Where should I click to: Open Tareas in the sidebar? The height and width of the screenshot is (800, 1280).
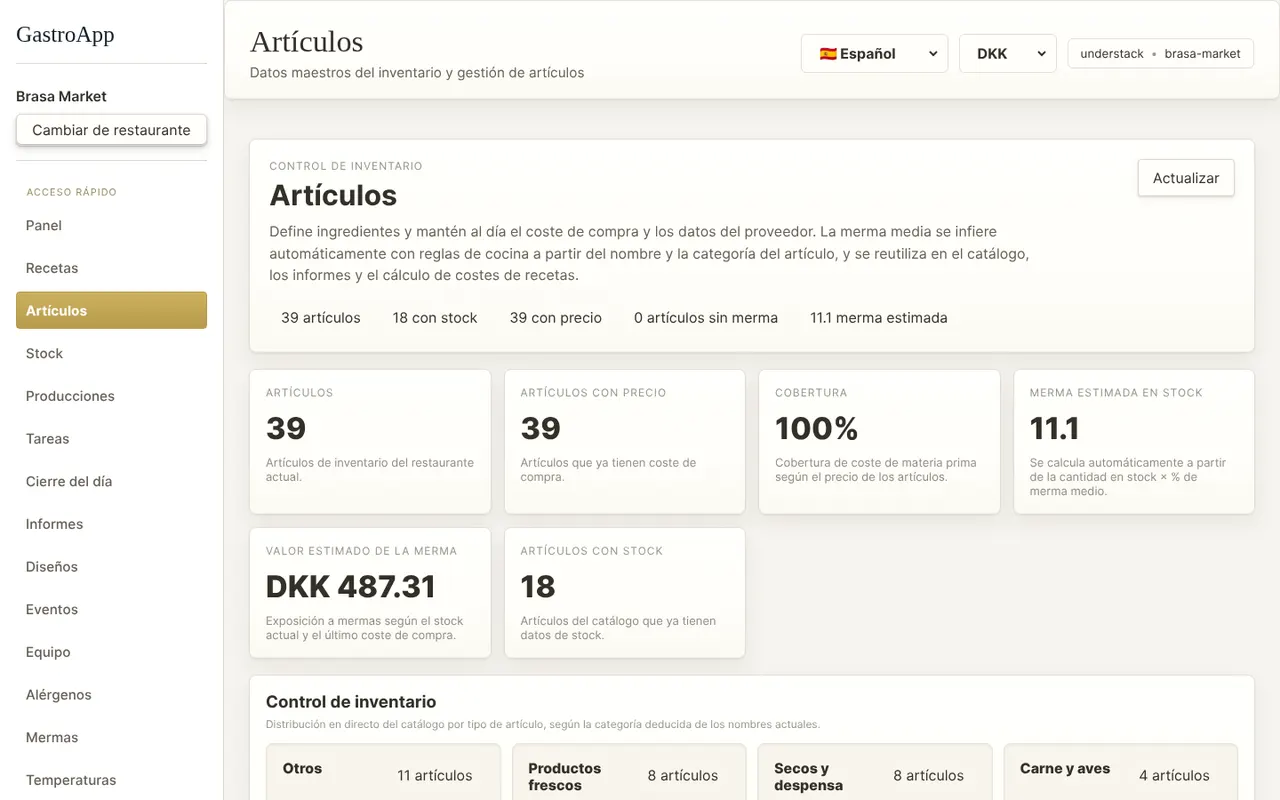coord(111,438)
